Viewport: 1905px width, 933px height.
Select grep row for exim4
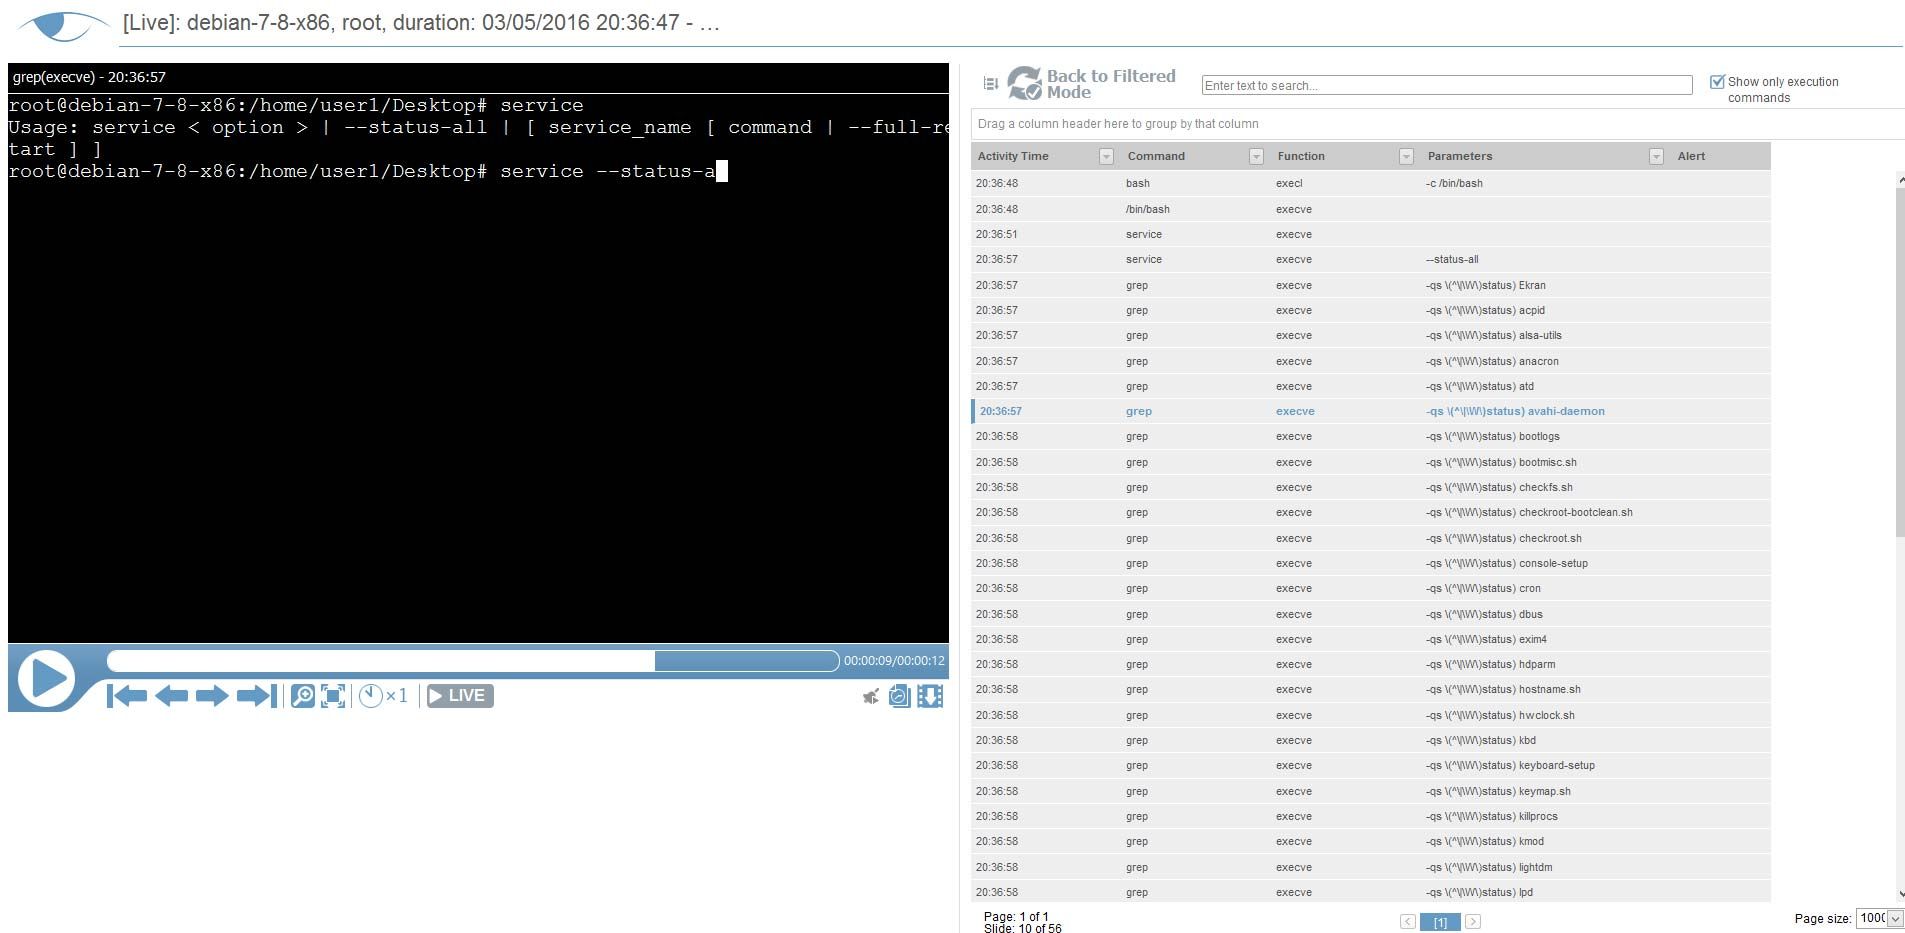(1370, 639)
